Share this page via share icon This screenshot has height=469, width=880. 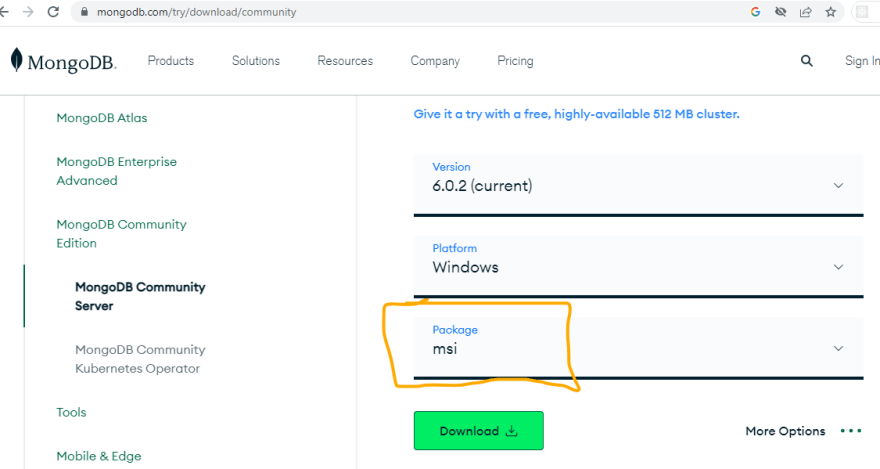805,12
